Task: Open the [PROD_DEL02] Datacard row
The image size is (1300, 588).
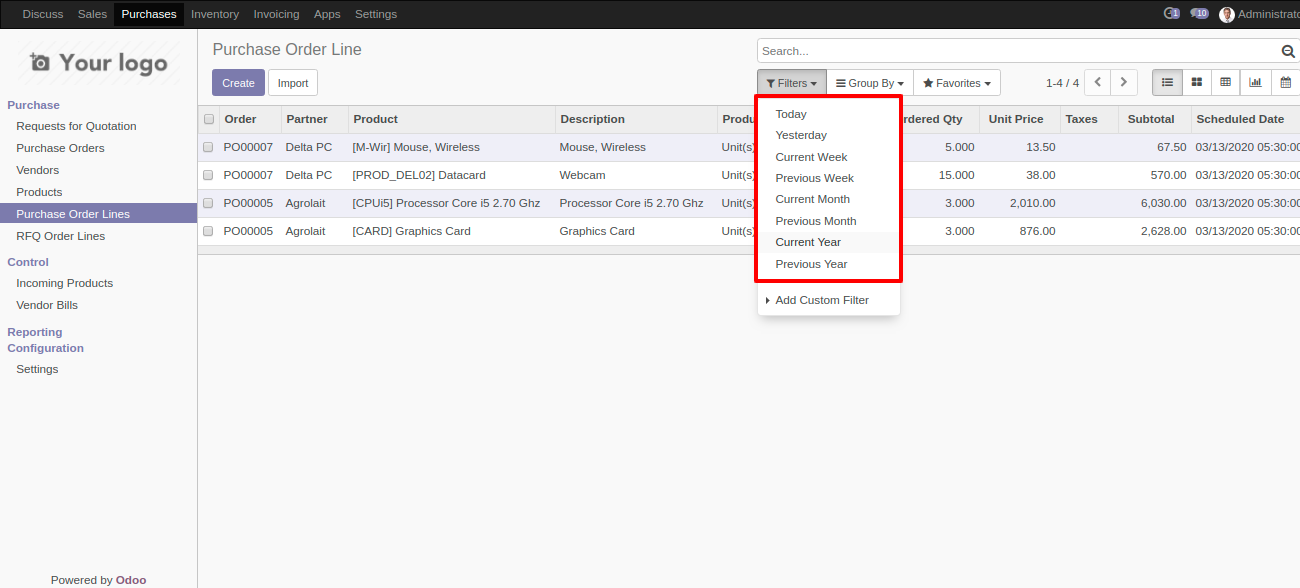Action: tap(749, 175)
